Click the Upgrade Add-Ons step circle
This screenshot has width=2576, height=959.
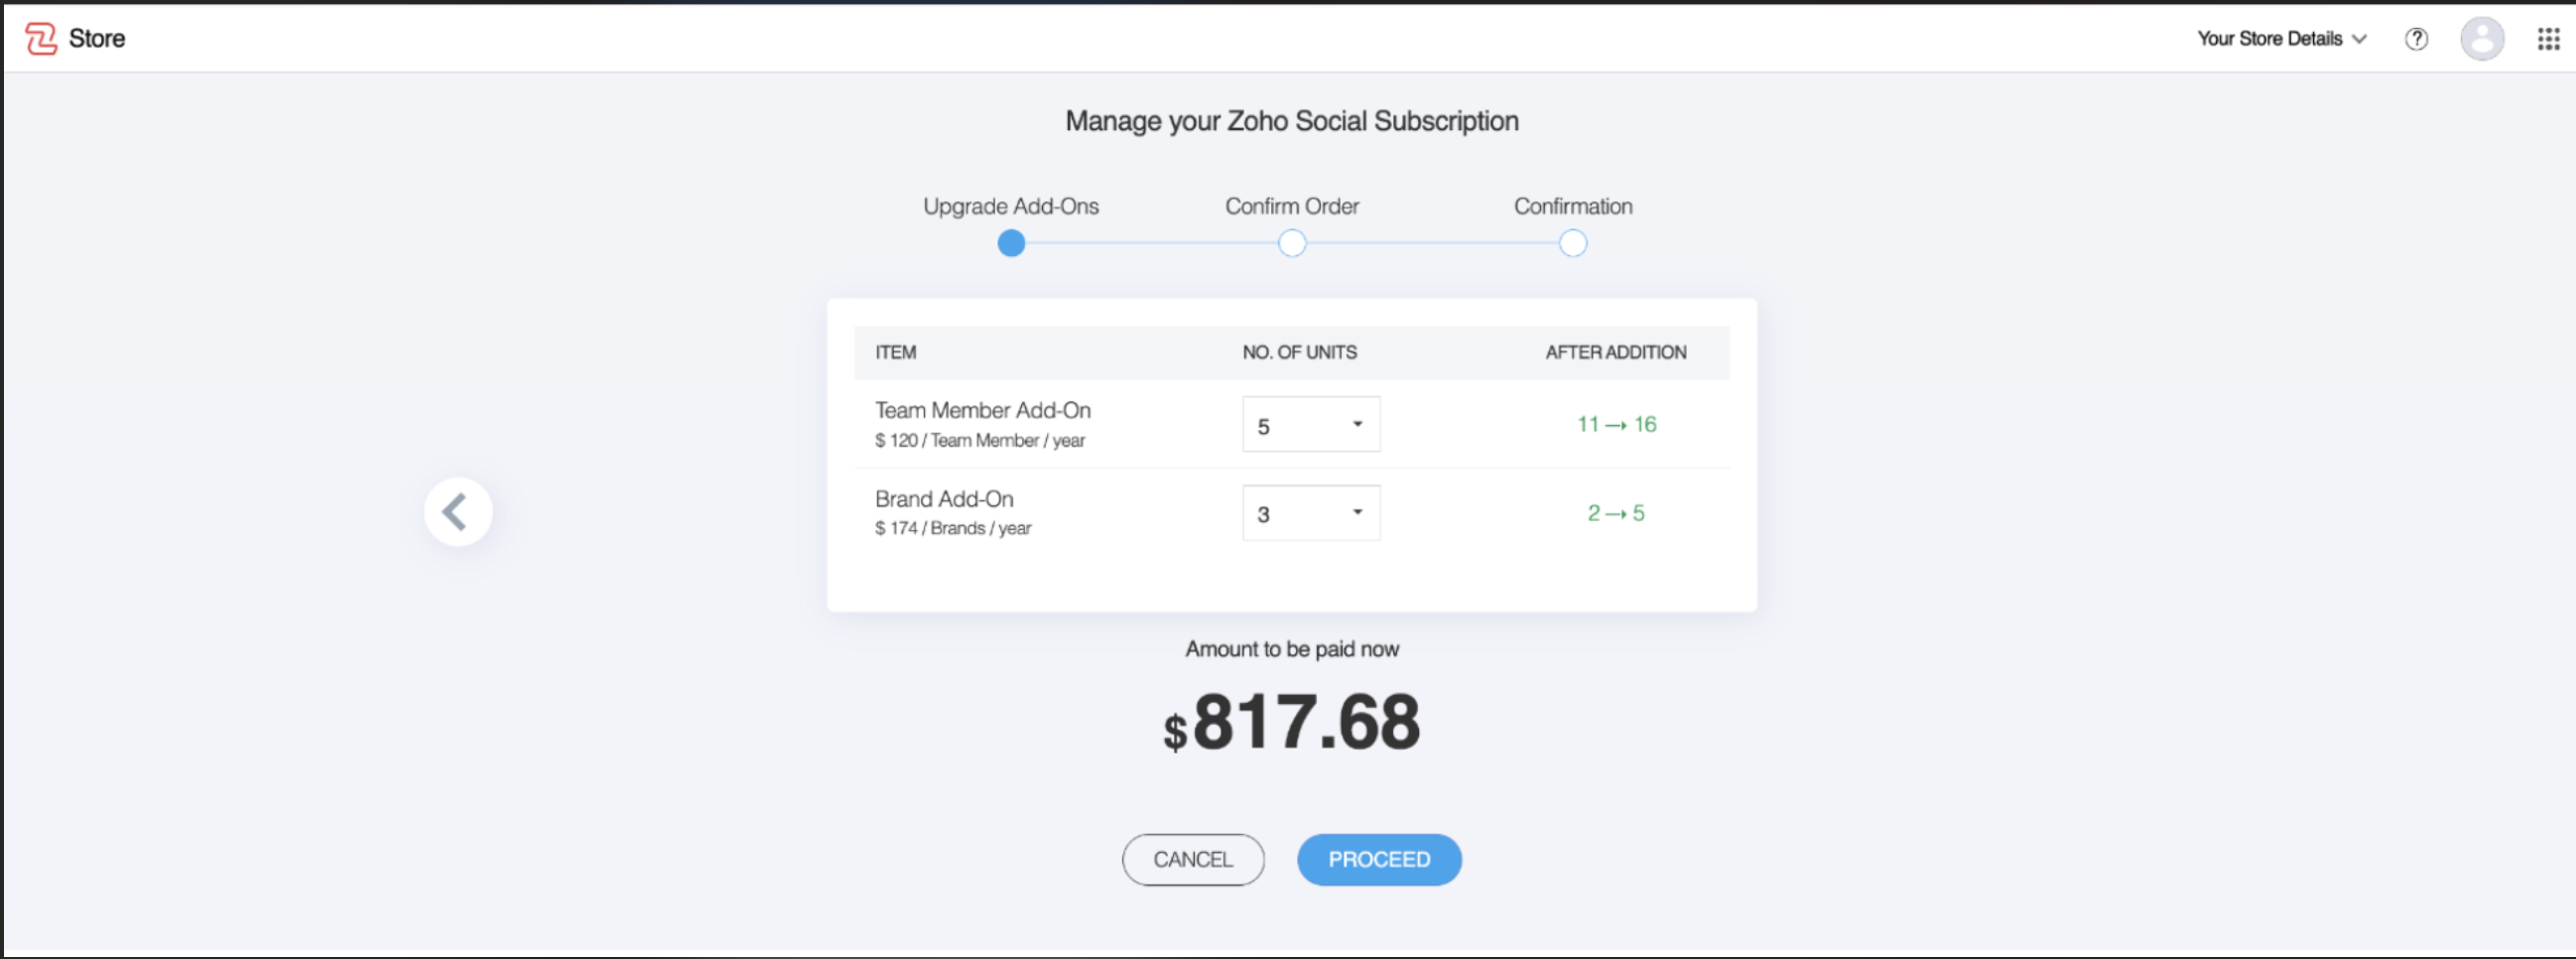[x=1011, y=243]
